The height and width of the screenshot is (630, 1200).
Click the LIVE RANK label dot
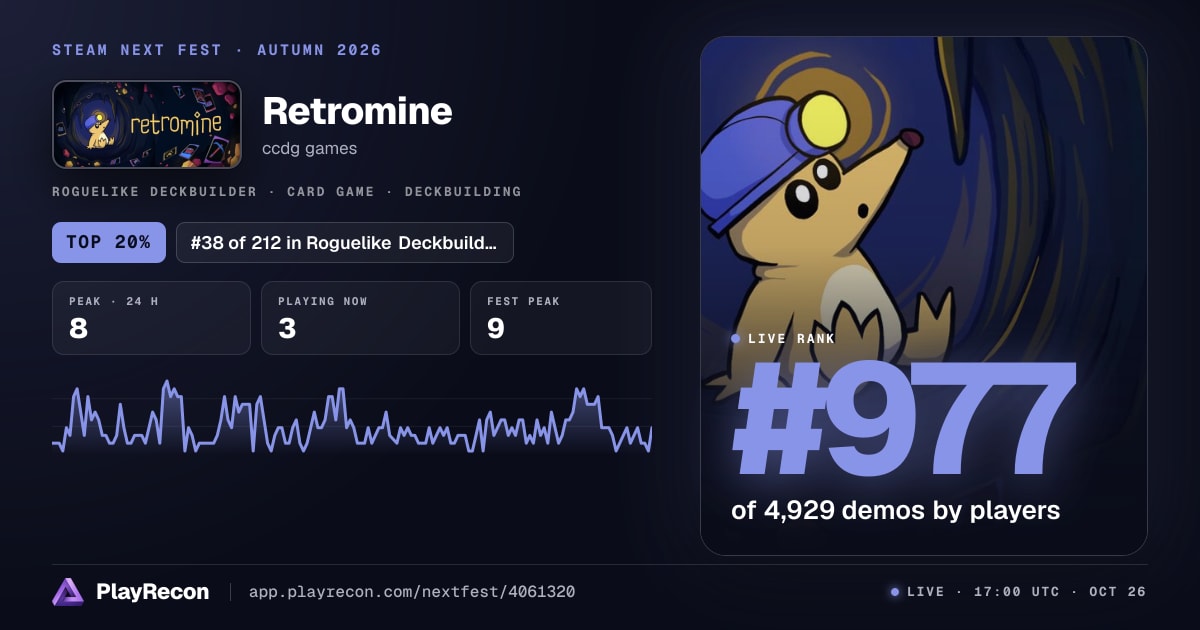click(x=736, y=339)
